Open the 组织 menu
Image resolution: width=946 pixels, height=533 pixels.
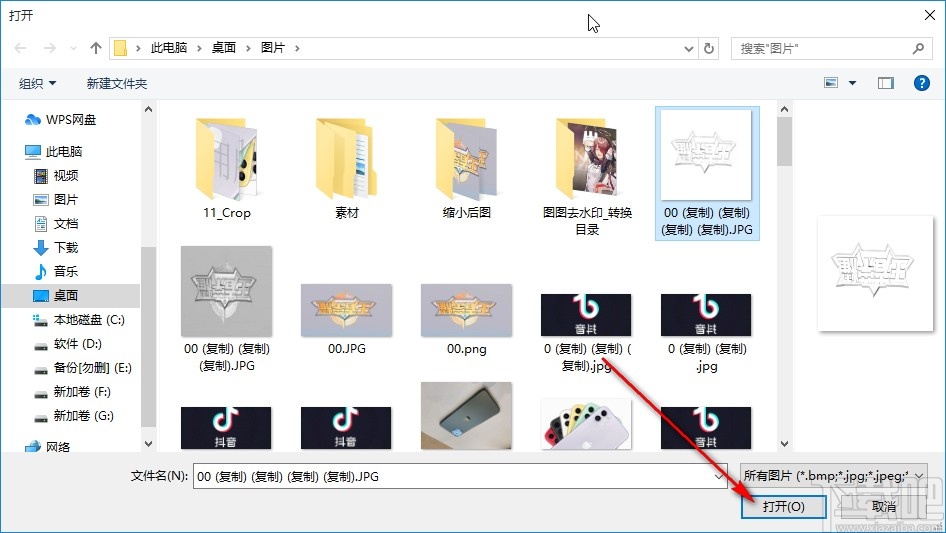[x=37, y=83]
